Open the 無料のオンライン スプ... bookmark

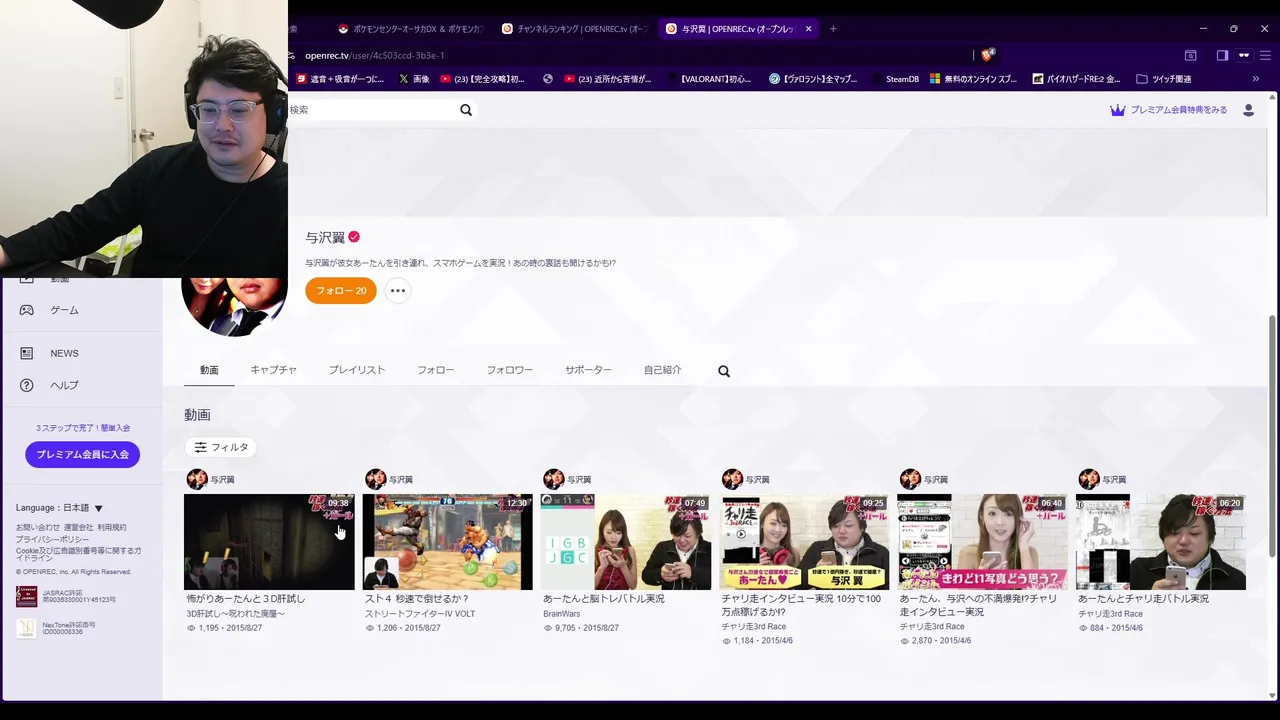tap(973, 79)
